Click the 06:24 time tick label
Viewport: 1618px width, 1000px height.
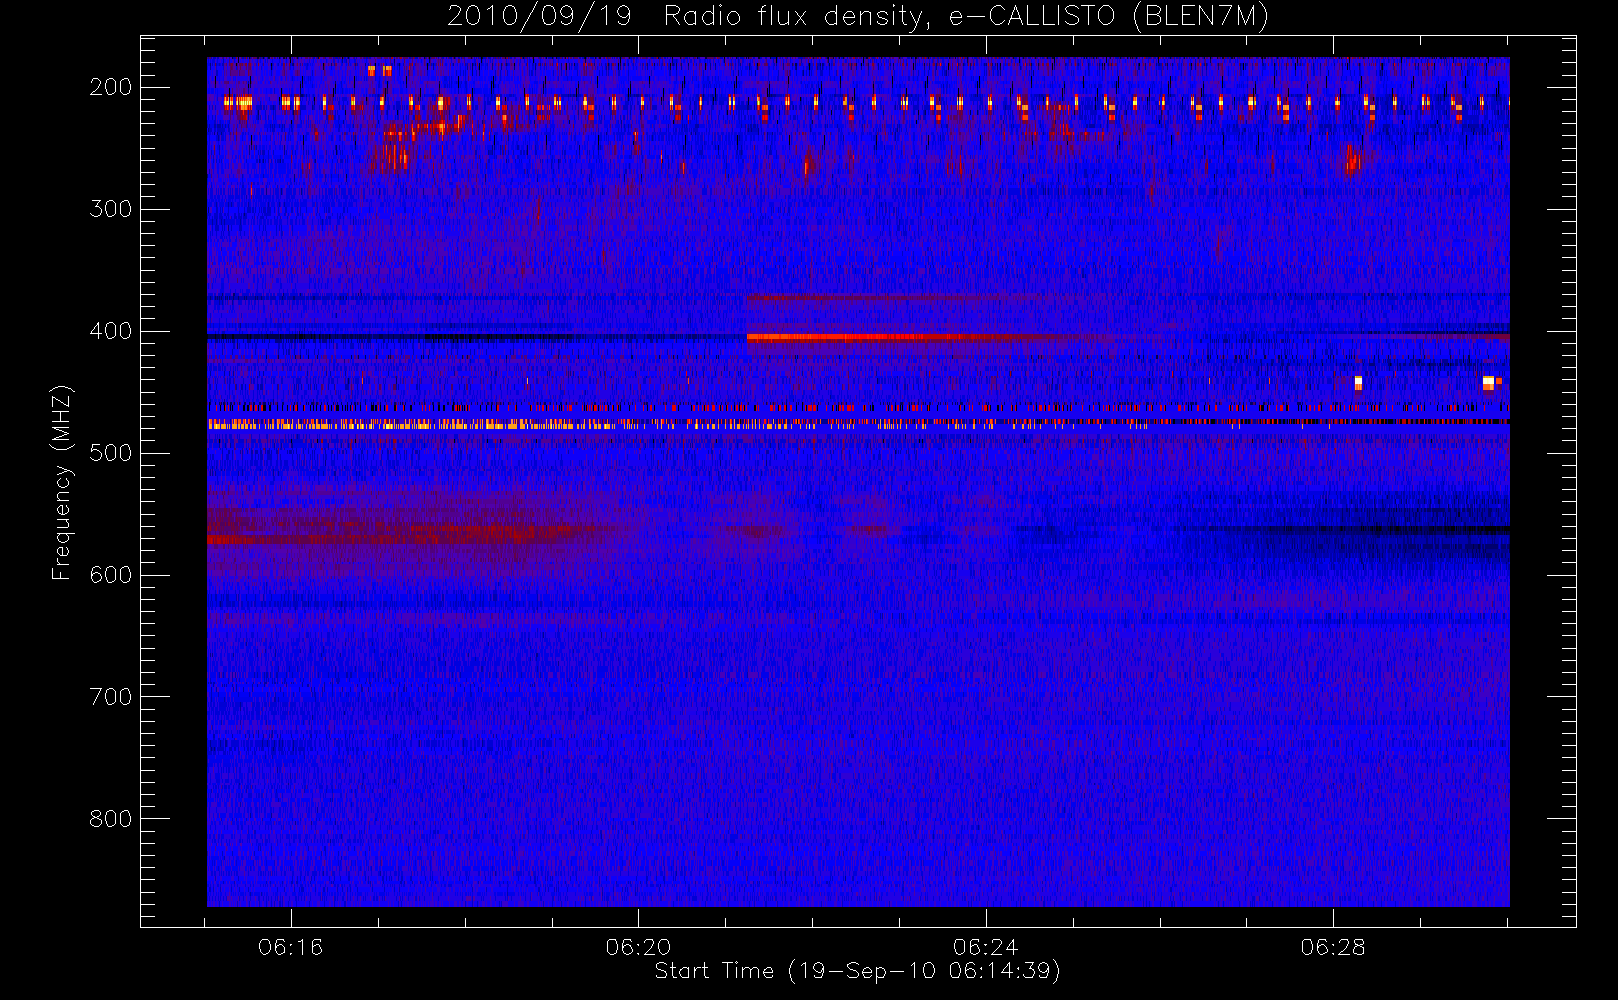click(986, 947)
